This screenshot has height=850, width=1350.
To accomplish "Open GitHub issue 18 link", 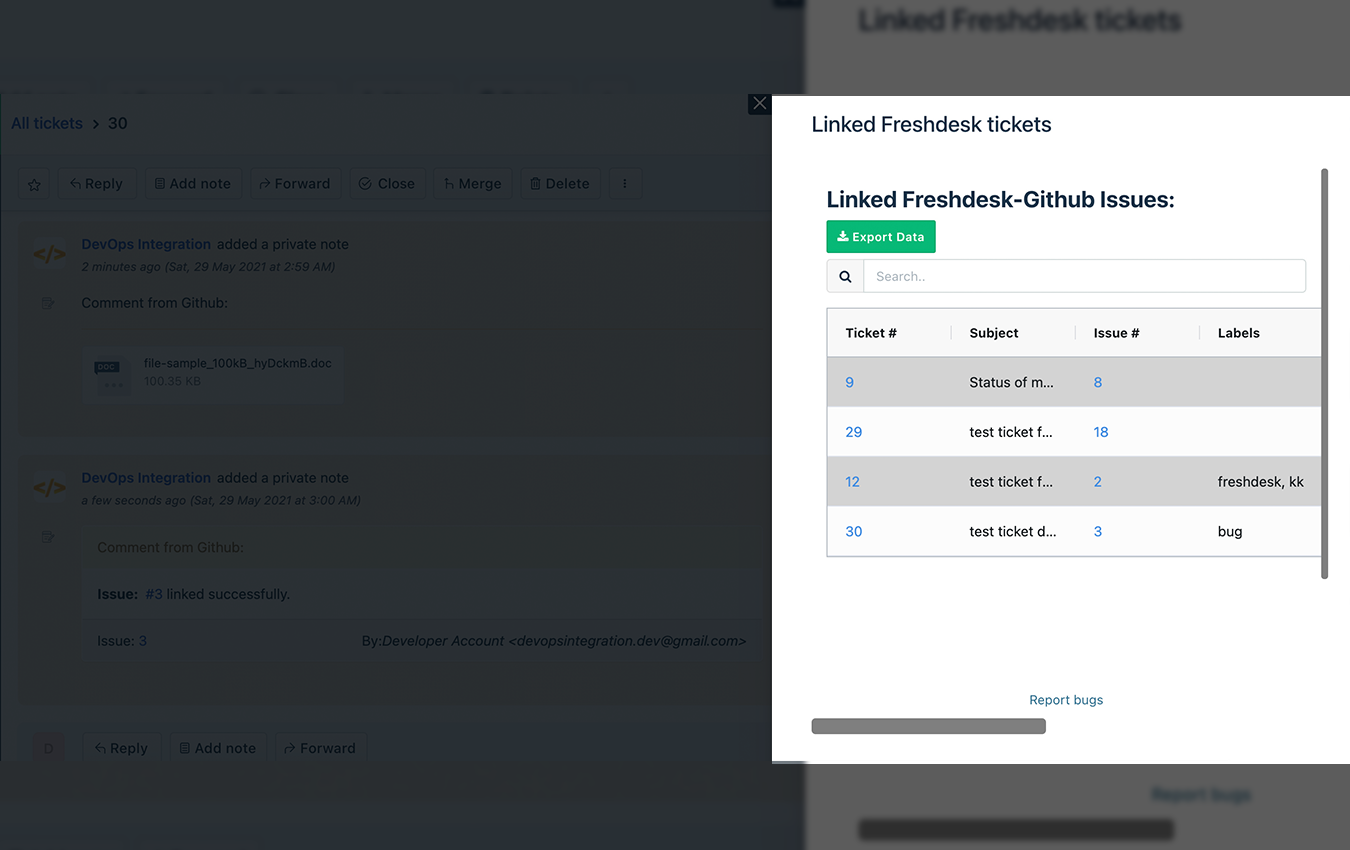I will 1101,432.
